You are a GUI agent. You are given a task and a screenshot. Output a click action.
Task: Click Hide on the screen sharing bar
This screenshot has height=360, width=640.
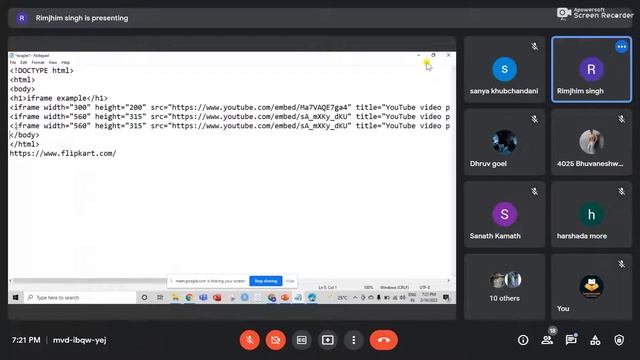[x=290, y=281]
